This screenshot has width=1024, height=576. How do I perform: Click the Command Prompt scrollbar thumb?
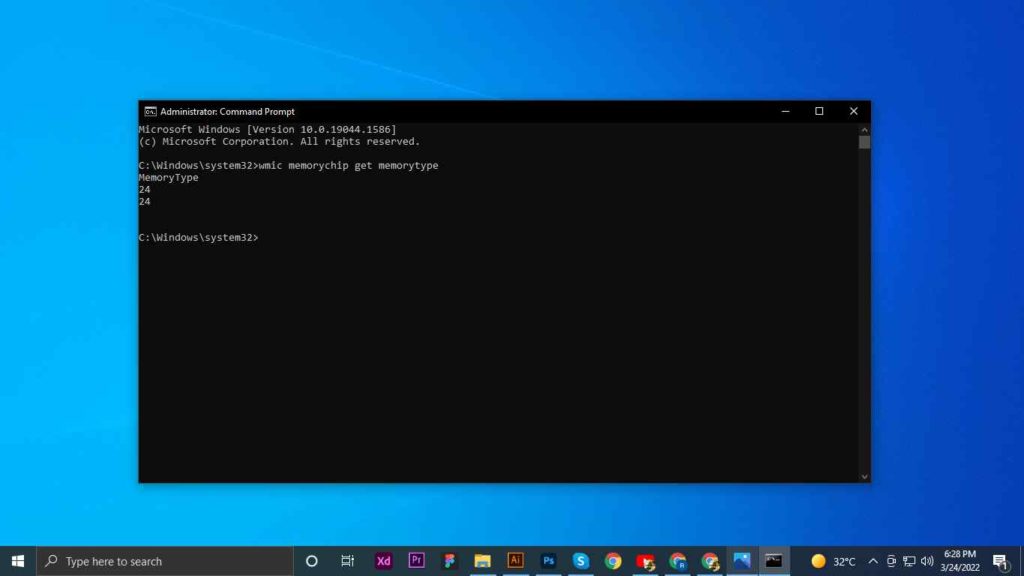[x=865, y=142]
